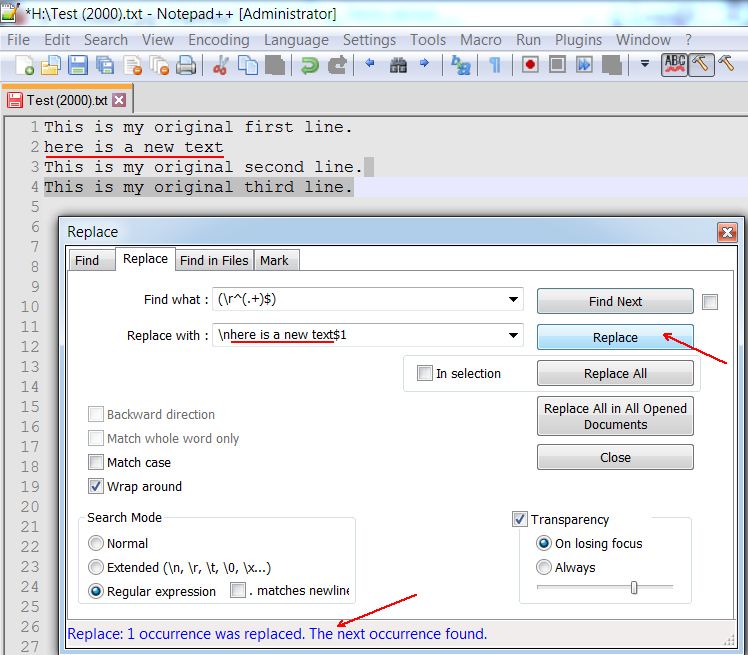
Task: Stop macro recording with the square icon
Action: (557, 64)
